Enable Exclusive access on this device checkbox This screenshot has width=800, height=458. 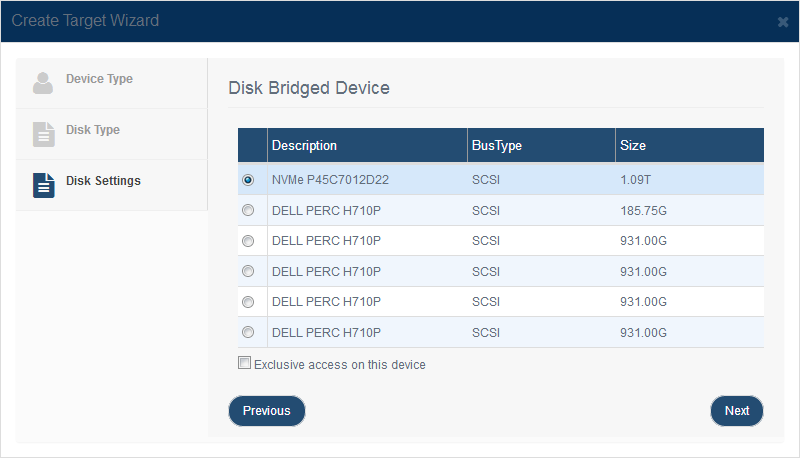[244, 363]
